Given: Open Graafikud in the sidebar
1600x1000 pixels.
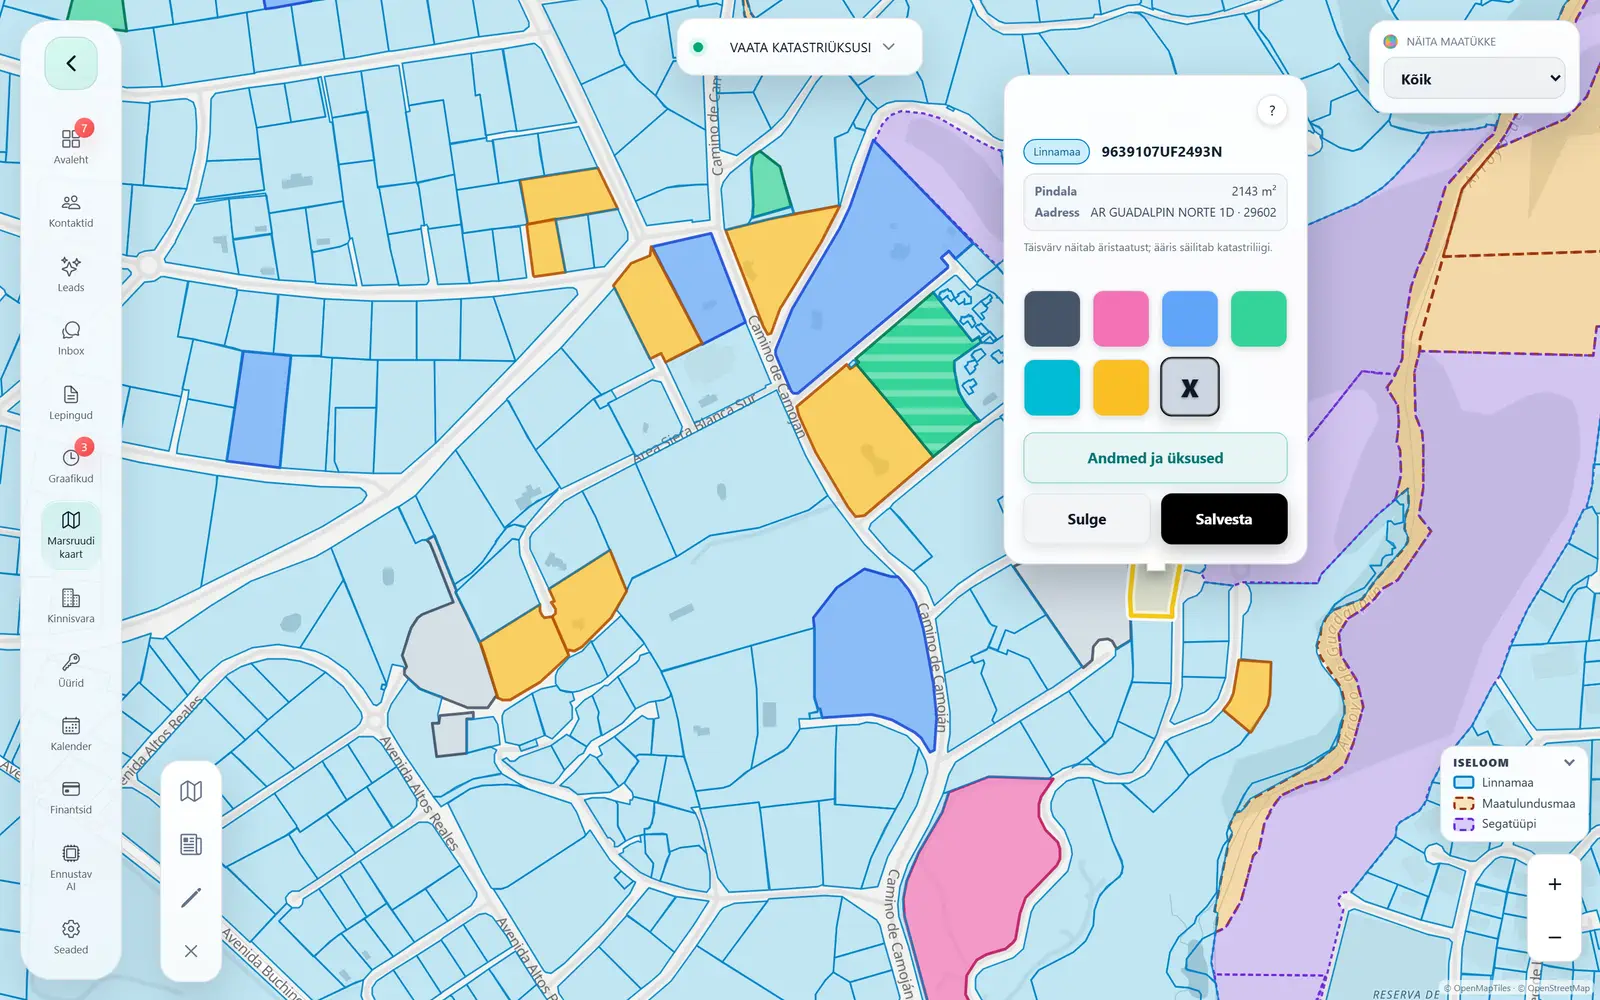Looking at the screenshot, I should tap(71, 465).
